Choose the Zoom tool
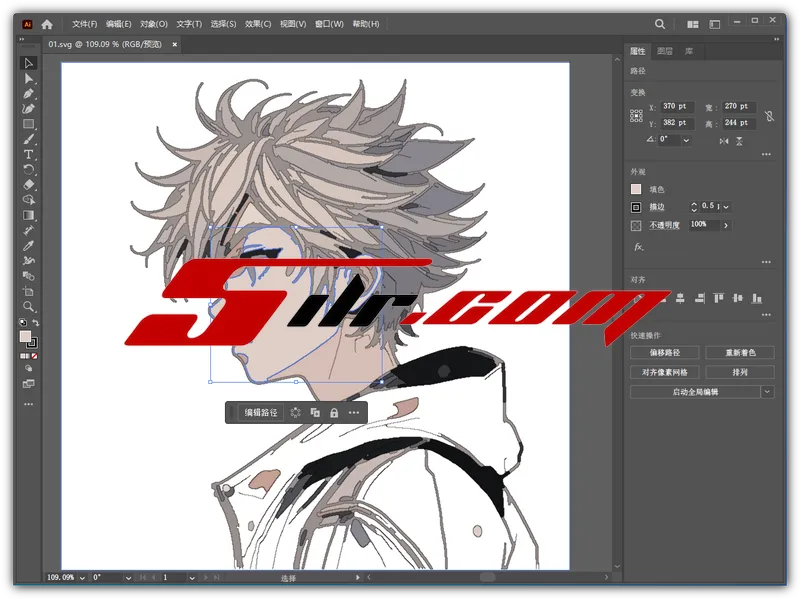Viewport: 800px width, 599px height. 29,307
